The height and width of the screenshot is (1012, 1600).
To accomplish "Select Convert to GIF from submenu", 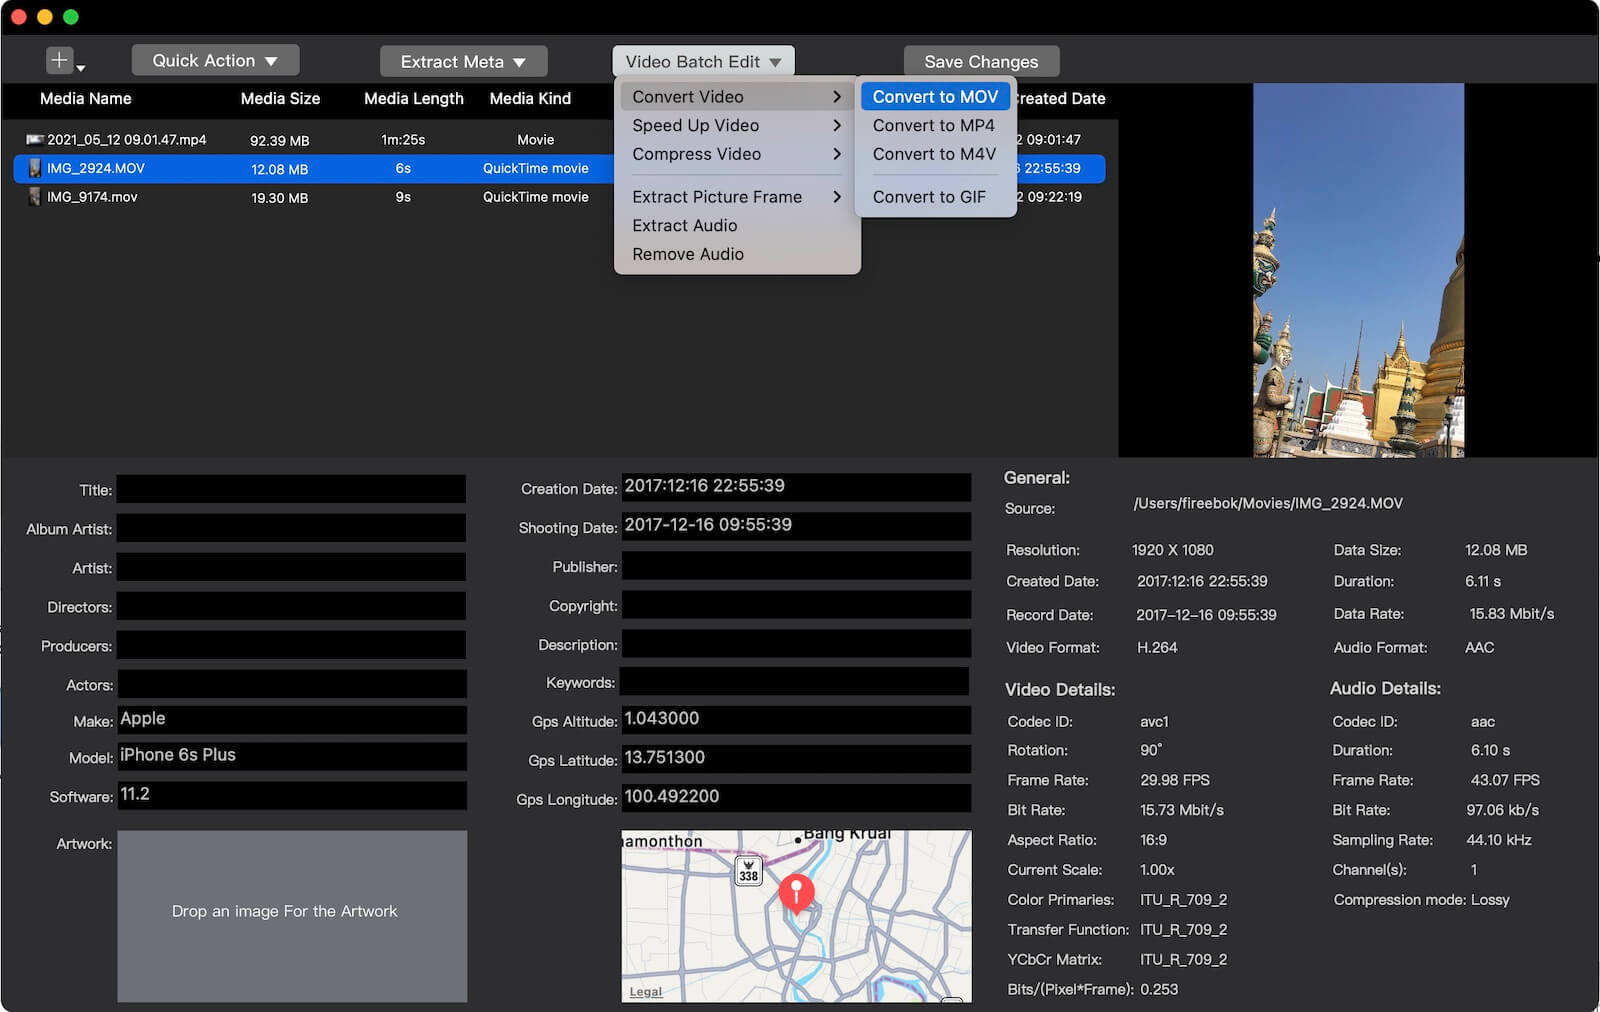I will pos(929,197).
